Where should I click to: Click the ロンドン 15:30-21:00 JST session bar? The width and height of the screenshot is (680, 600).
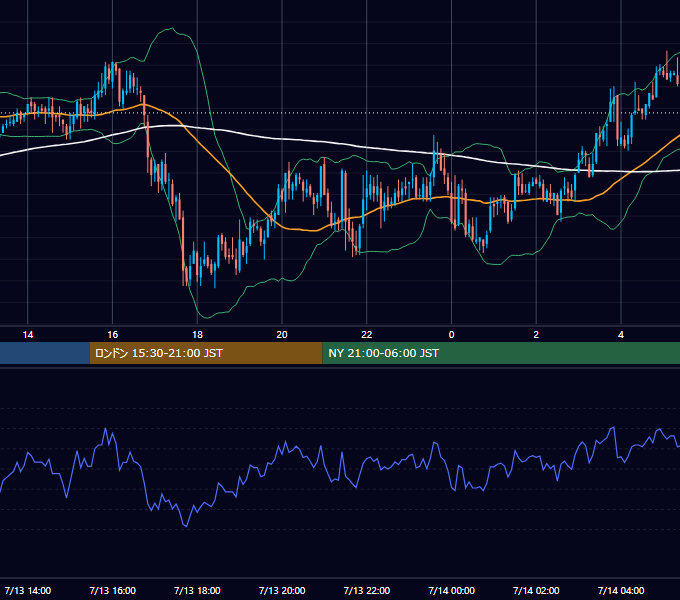click(x=206, y=353)
